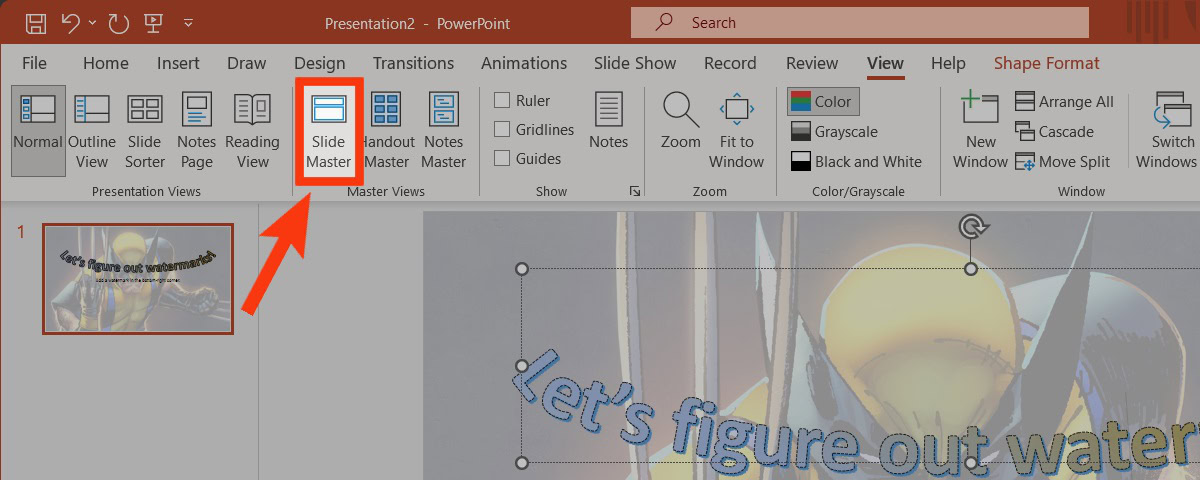Switch to Grayscale view mode
The image size is (1200, 480).
pos(833,132)
